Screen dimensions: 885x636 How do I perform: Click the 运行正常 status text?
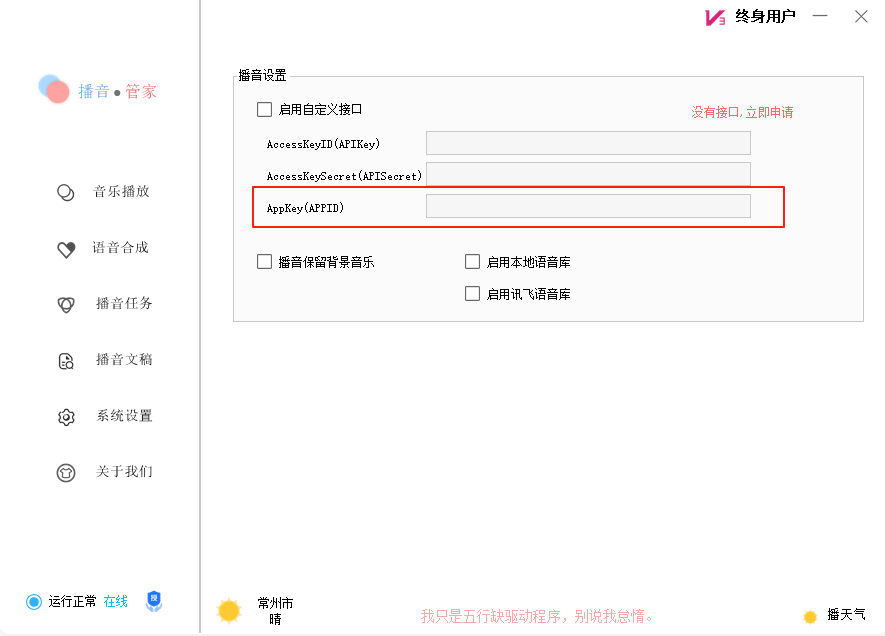coord(72,602)
